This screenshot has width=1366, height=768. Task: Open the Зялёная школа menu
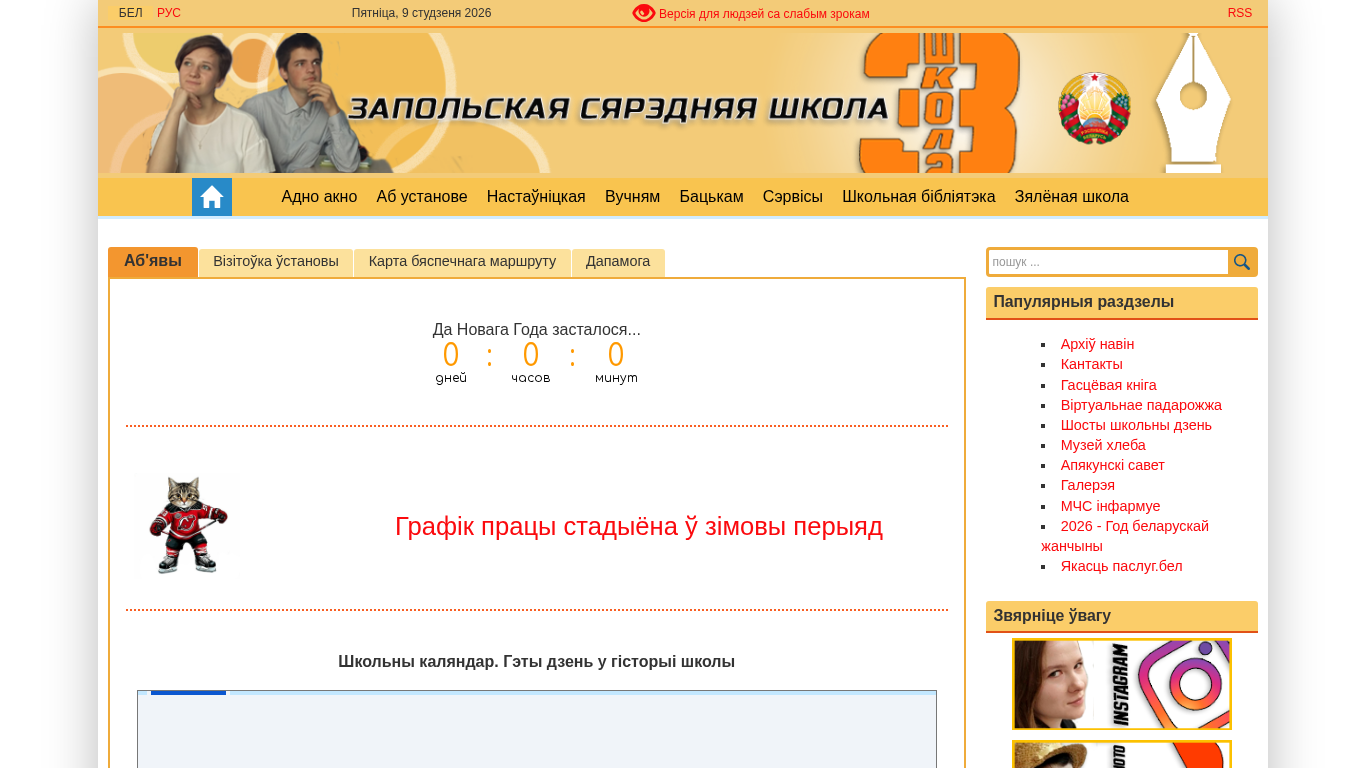tap(1072, 197)
